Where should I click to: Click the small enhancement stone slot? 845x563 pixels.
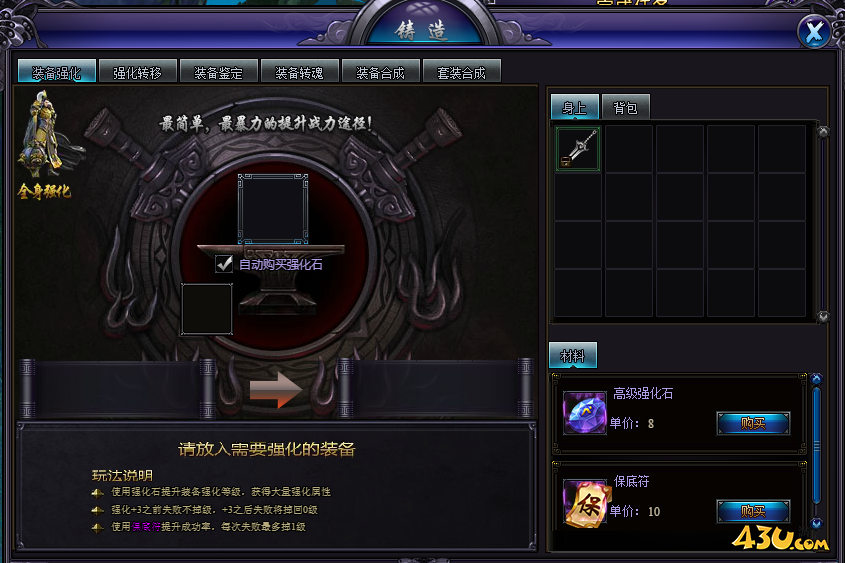tap(207, 309)
